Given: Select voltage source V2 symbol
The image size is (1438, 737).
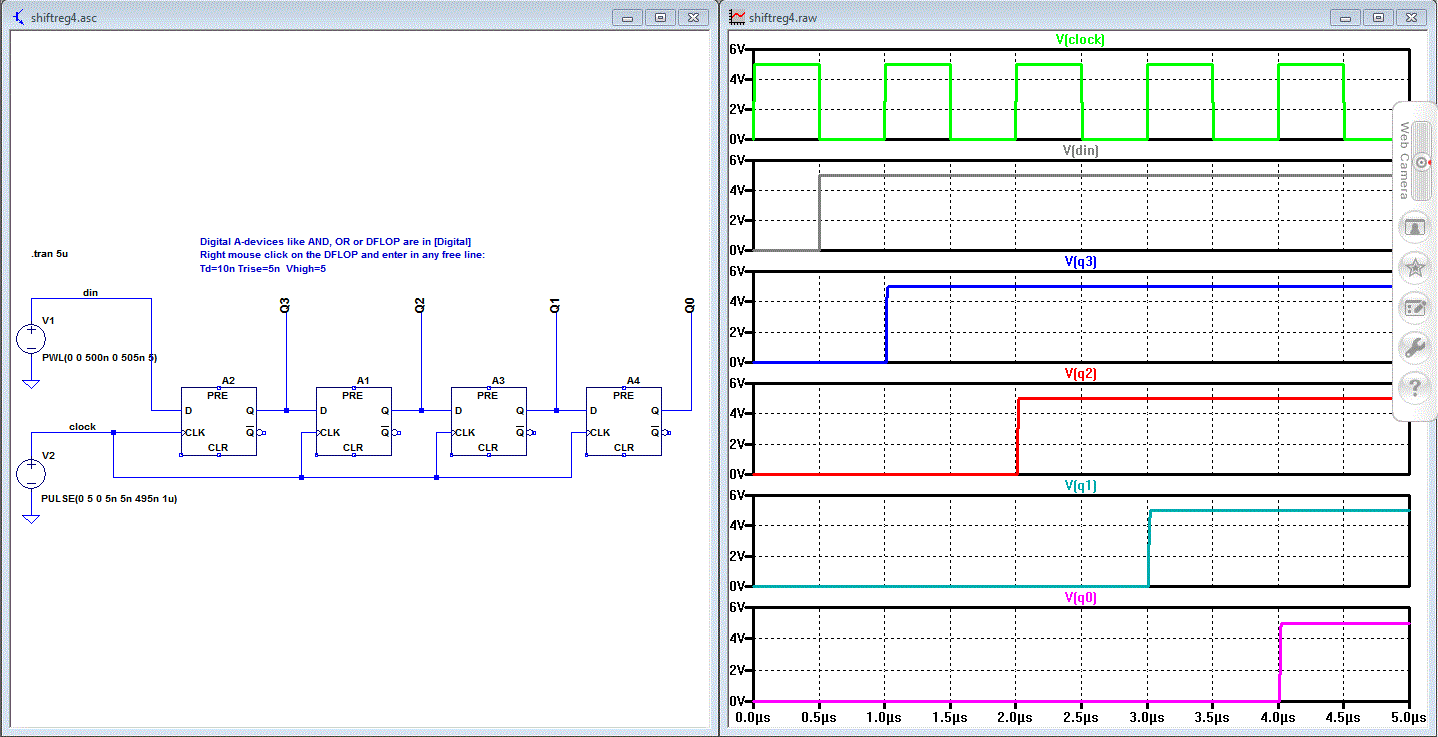Looking at the screenshot, I should click(31, 473).
